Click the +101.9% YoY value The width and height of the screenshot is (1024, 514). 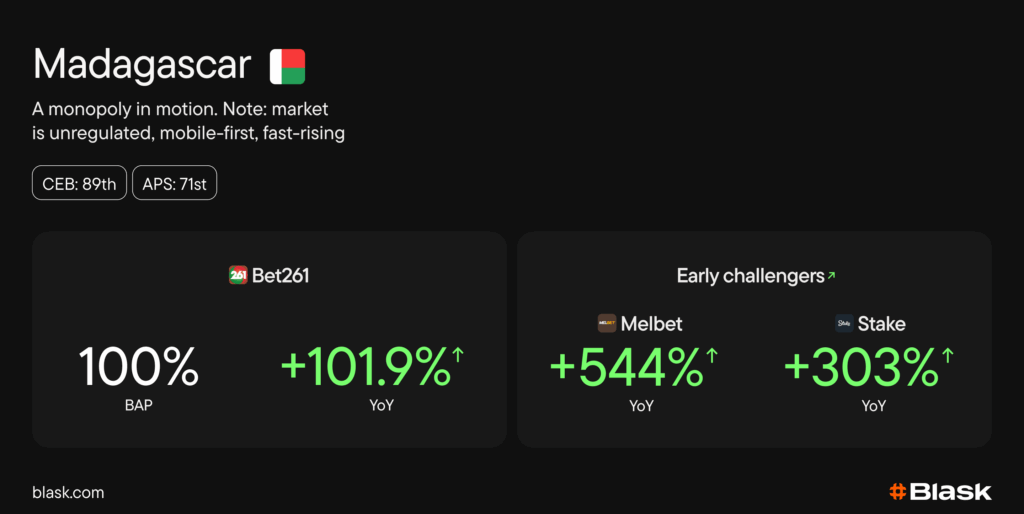pos(366,368)
